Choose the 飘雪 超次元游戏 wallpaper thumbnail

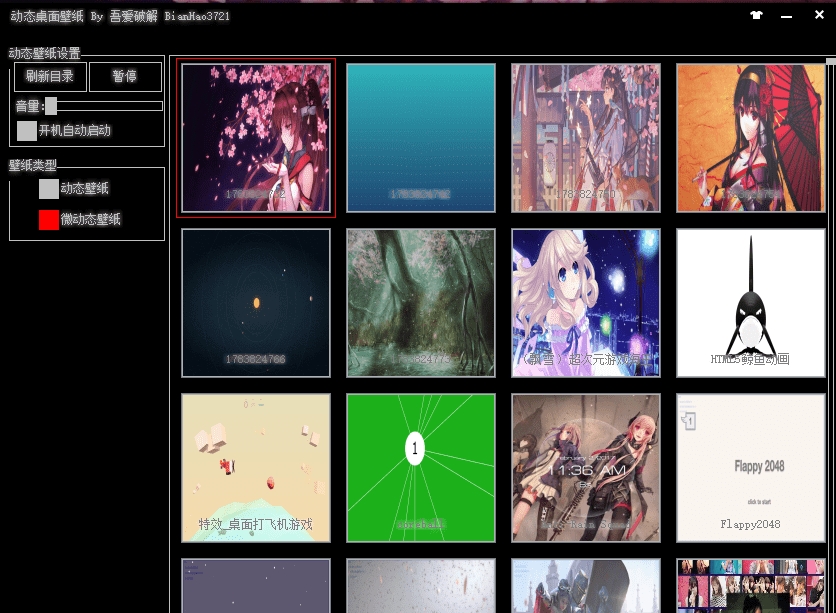(x=586, y=303)
